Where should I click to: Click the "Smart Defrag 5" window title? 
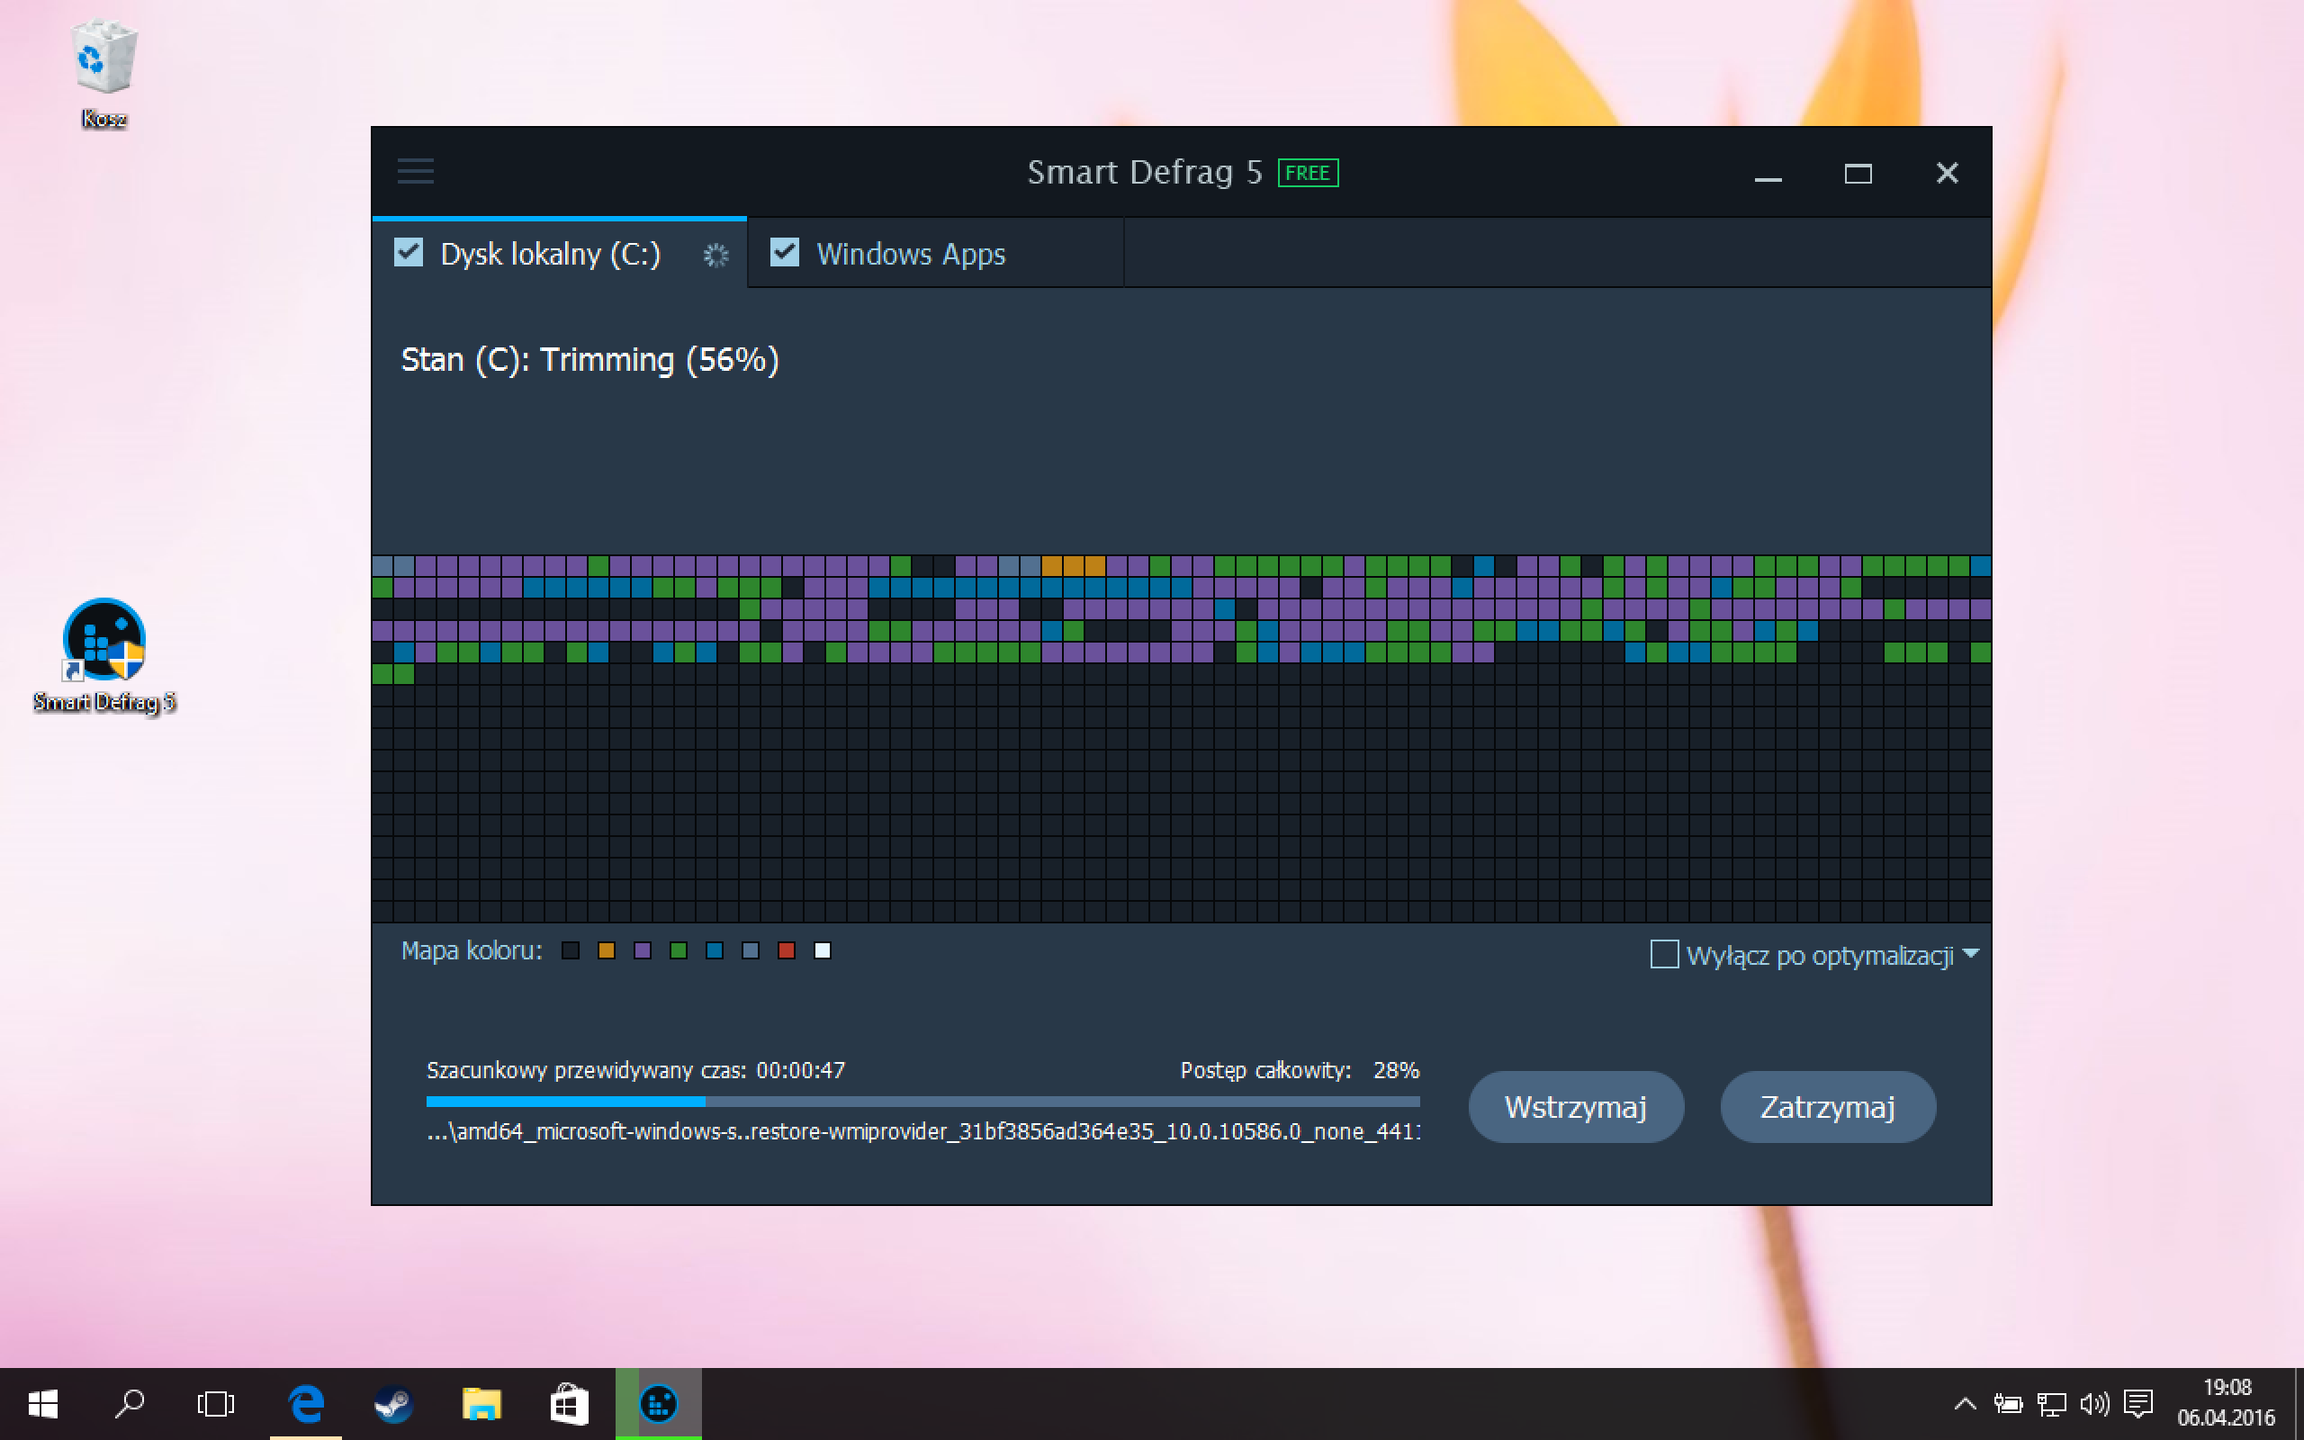pyautogui.click(x=1145, y=172)
